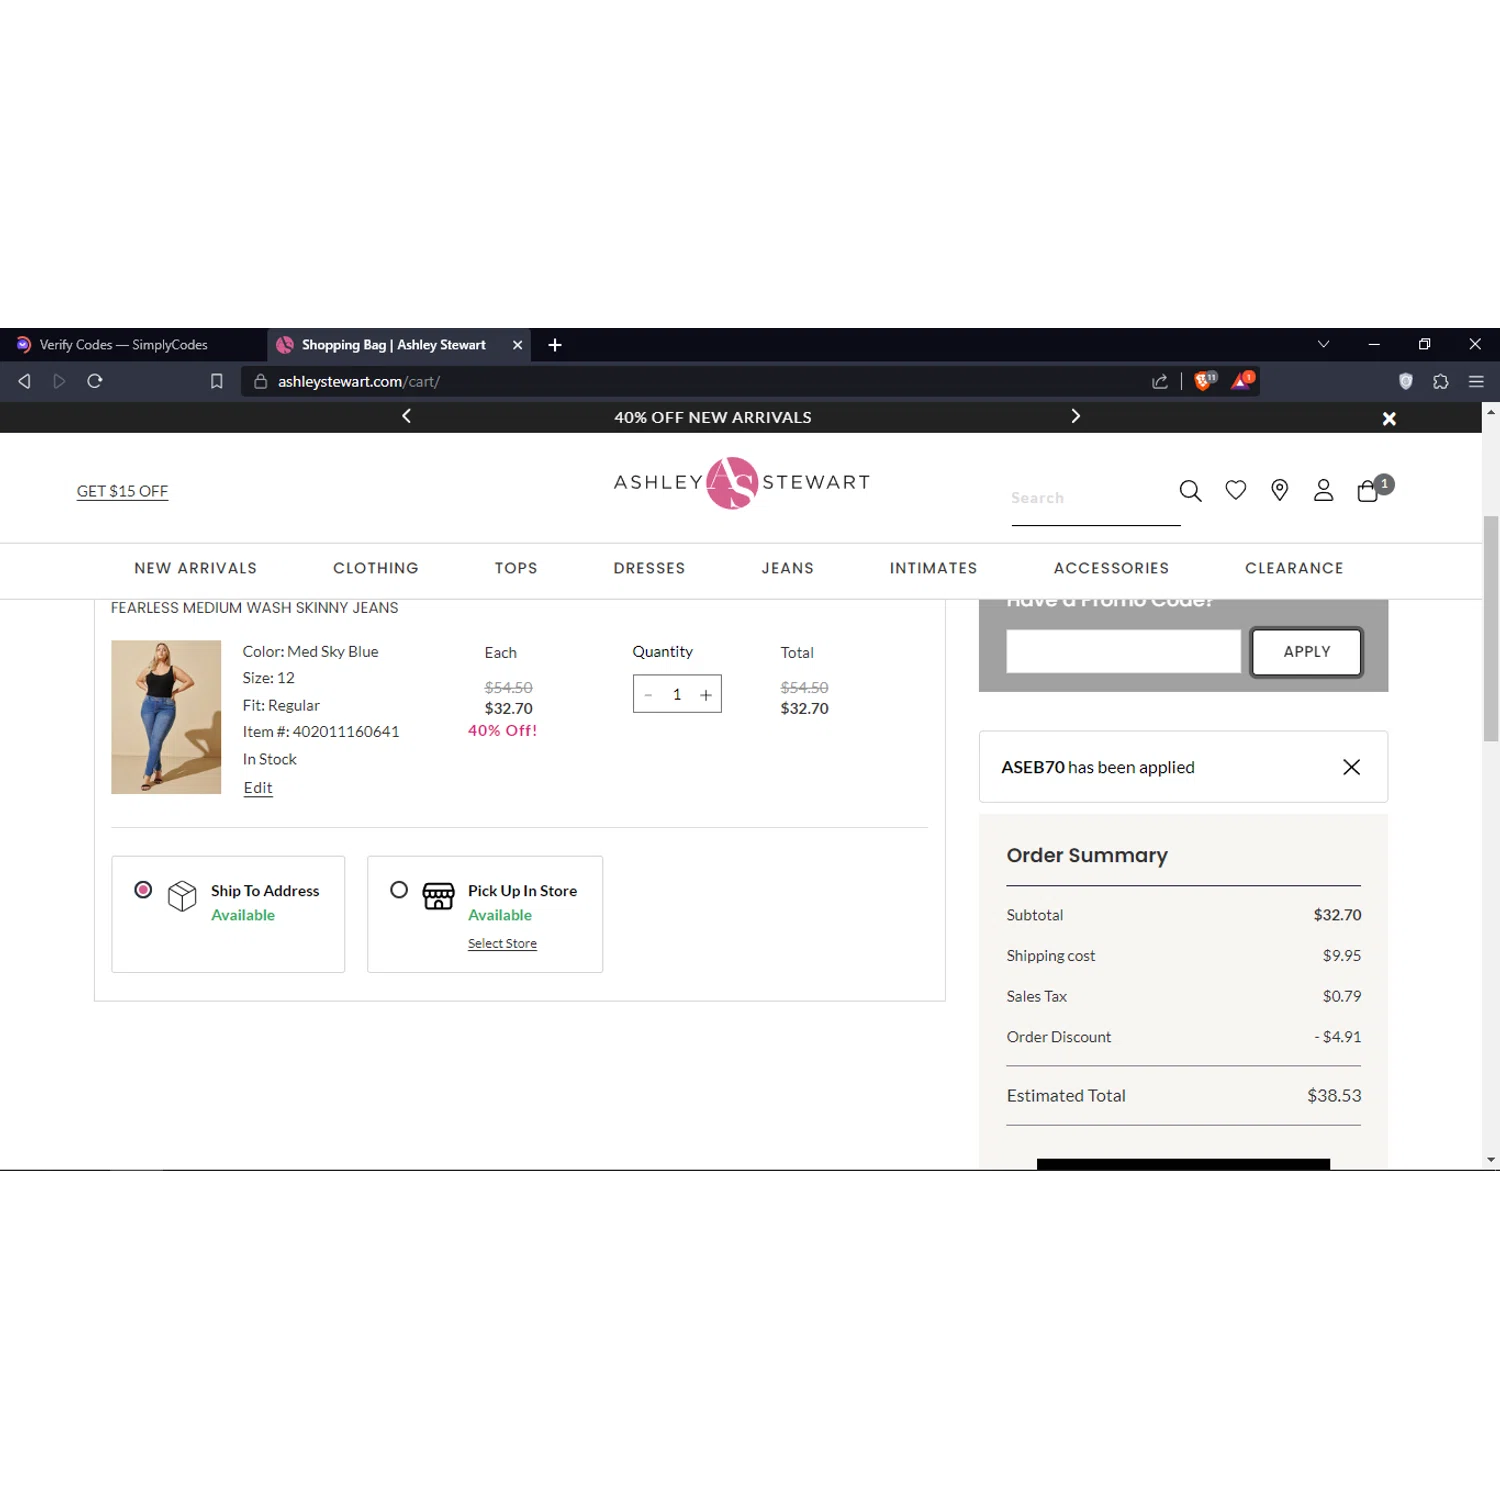Click the scrollbar up arrow

(x=1491, y=411)
